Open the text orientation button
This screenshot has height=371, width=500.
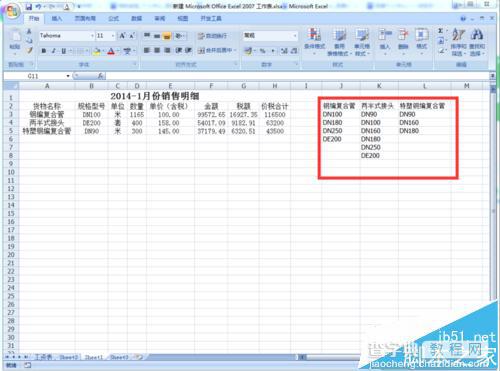pos(180,36)
